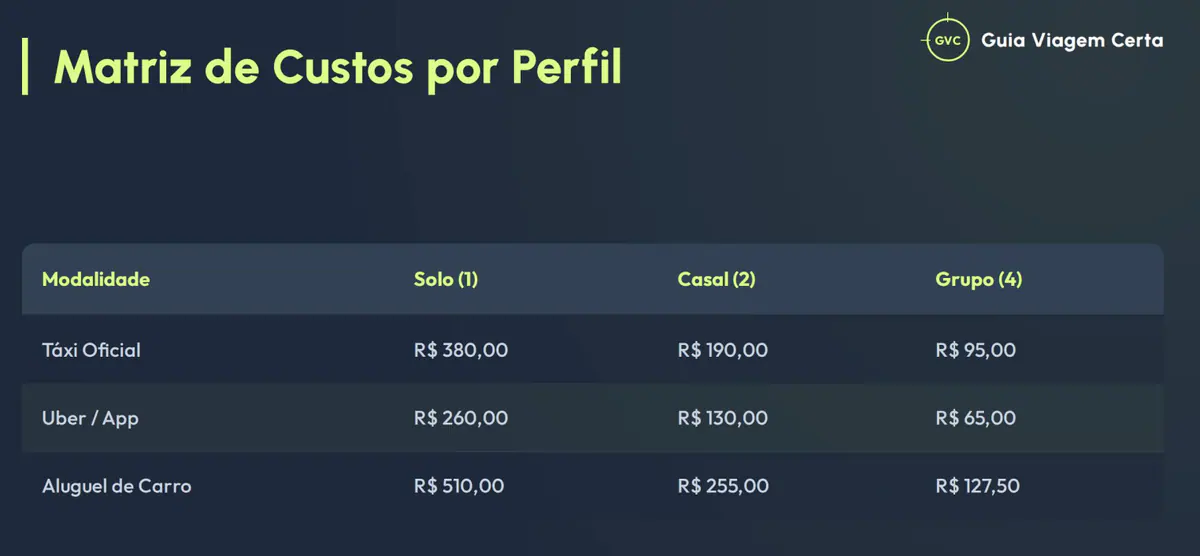Click the R$ 510,00 car rental price
The height and width of the screenshot is (556, 1200).
click(x=459, y=486)
